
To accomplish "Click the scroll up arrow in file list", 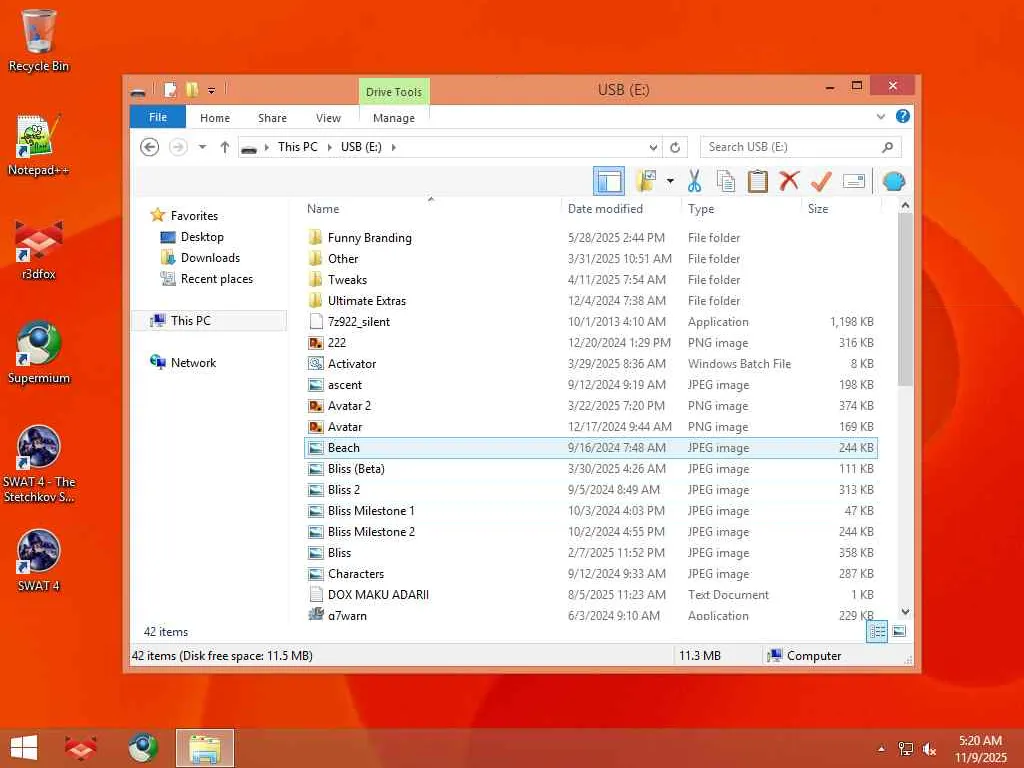I will click(905, 206).
